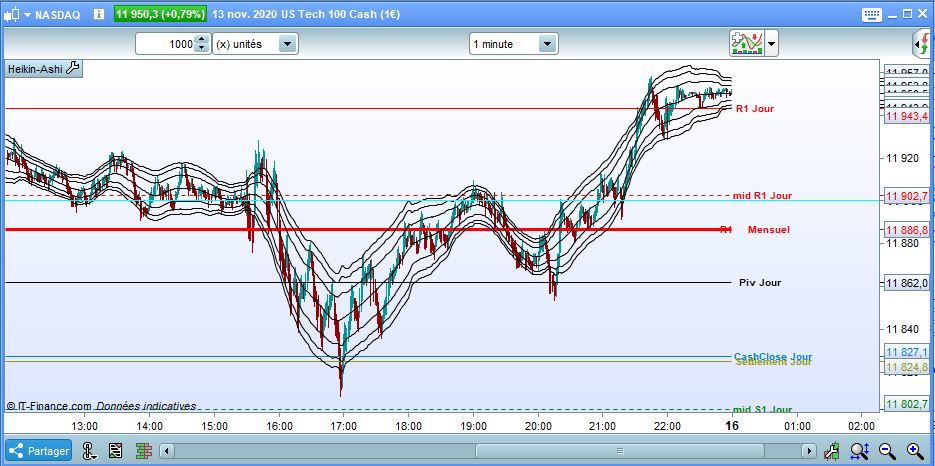Click the horizontal scrollbar thumb
The height and width of the screenshot is (466, 935).
pos(620,451)
